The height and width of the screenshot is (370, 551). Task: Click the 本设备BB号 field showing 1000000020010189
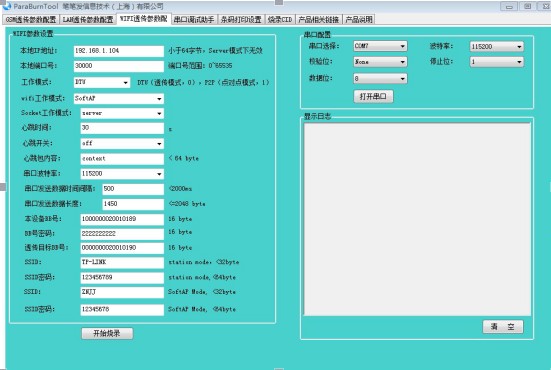click(122, 219)
